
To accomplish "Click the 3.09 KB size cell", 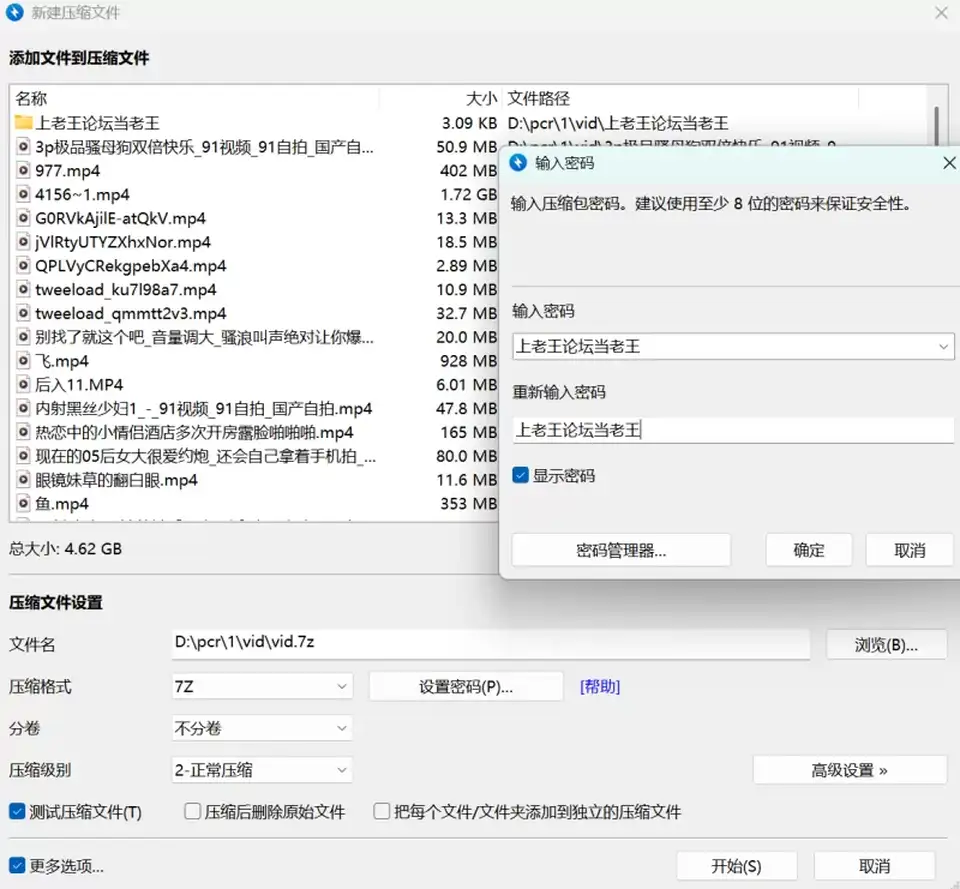I will point(469,122).
